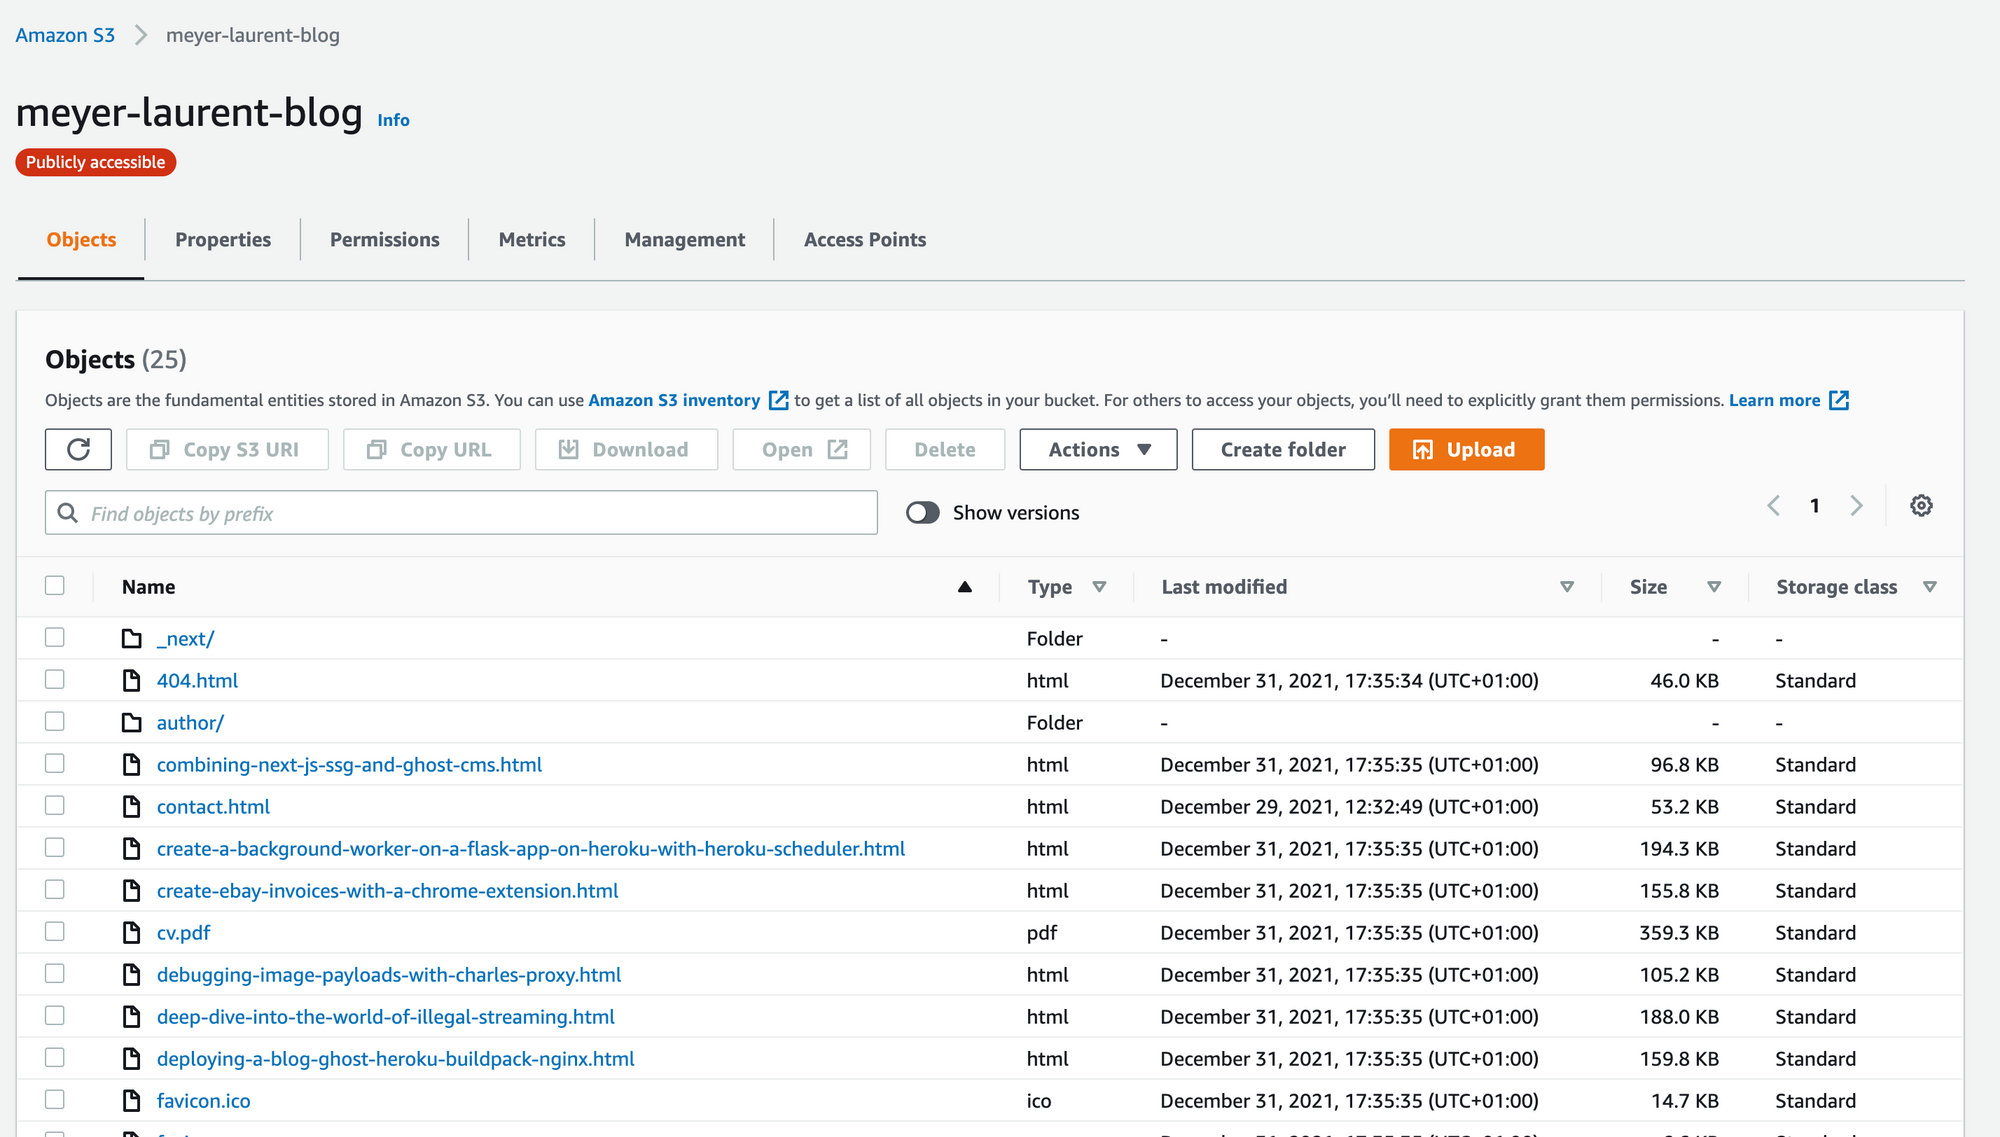Viewport: 2000px width, 1137px height.
Task: Click the file icon beside contact.html
Action: click(x=132, y=807)
